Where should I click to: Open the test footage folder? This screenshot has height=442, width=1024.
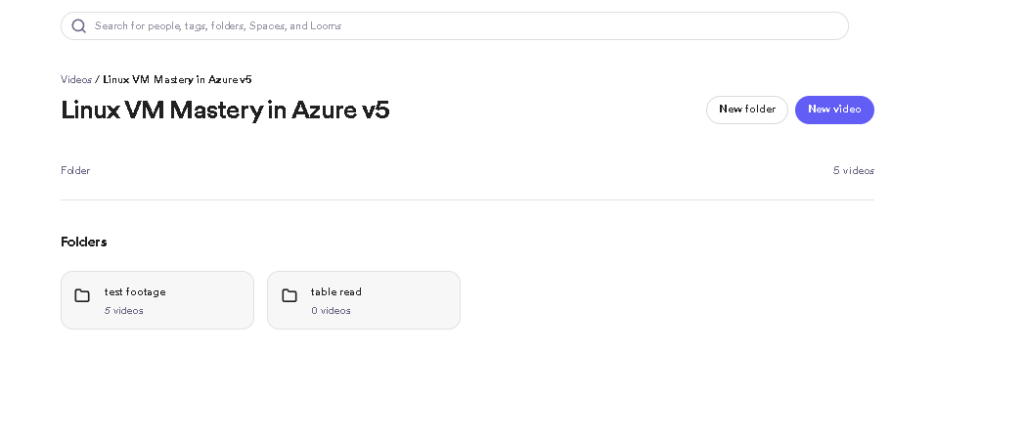tap(157, 300)
